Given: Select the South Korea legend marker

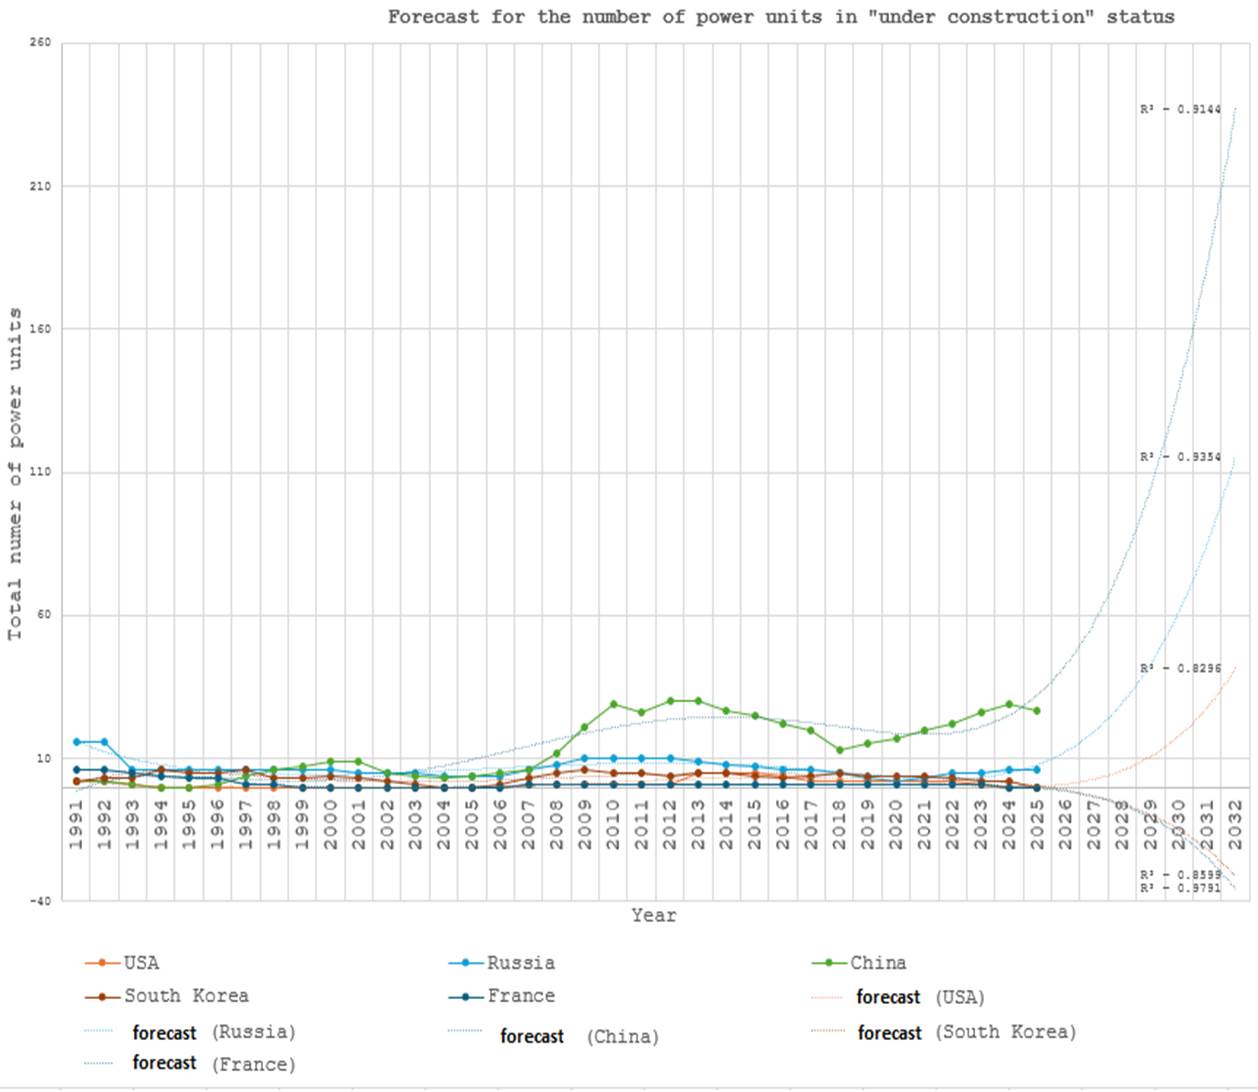Looking at the screenshot, I should coord(102,997).
